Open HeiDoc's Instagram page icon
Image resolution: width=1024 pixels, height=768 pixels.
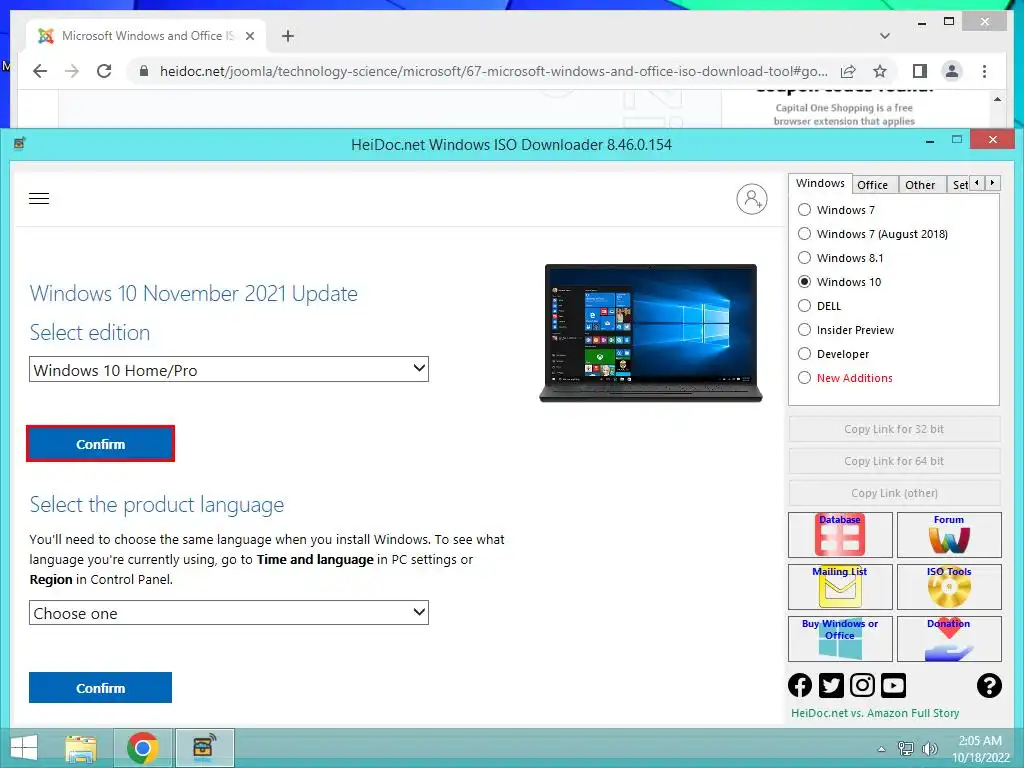862,685
